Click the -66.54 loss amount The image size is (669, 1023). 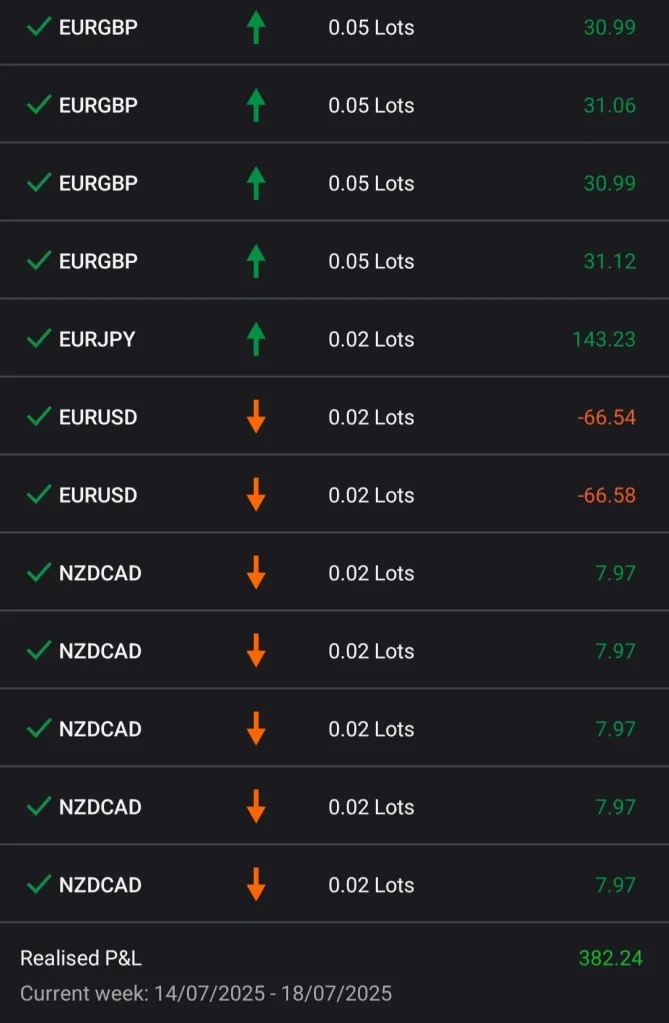tap(606, 417)
